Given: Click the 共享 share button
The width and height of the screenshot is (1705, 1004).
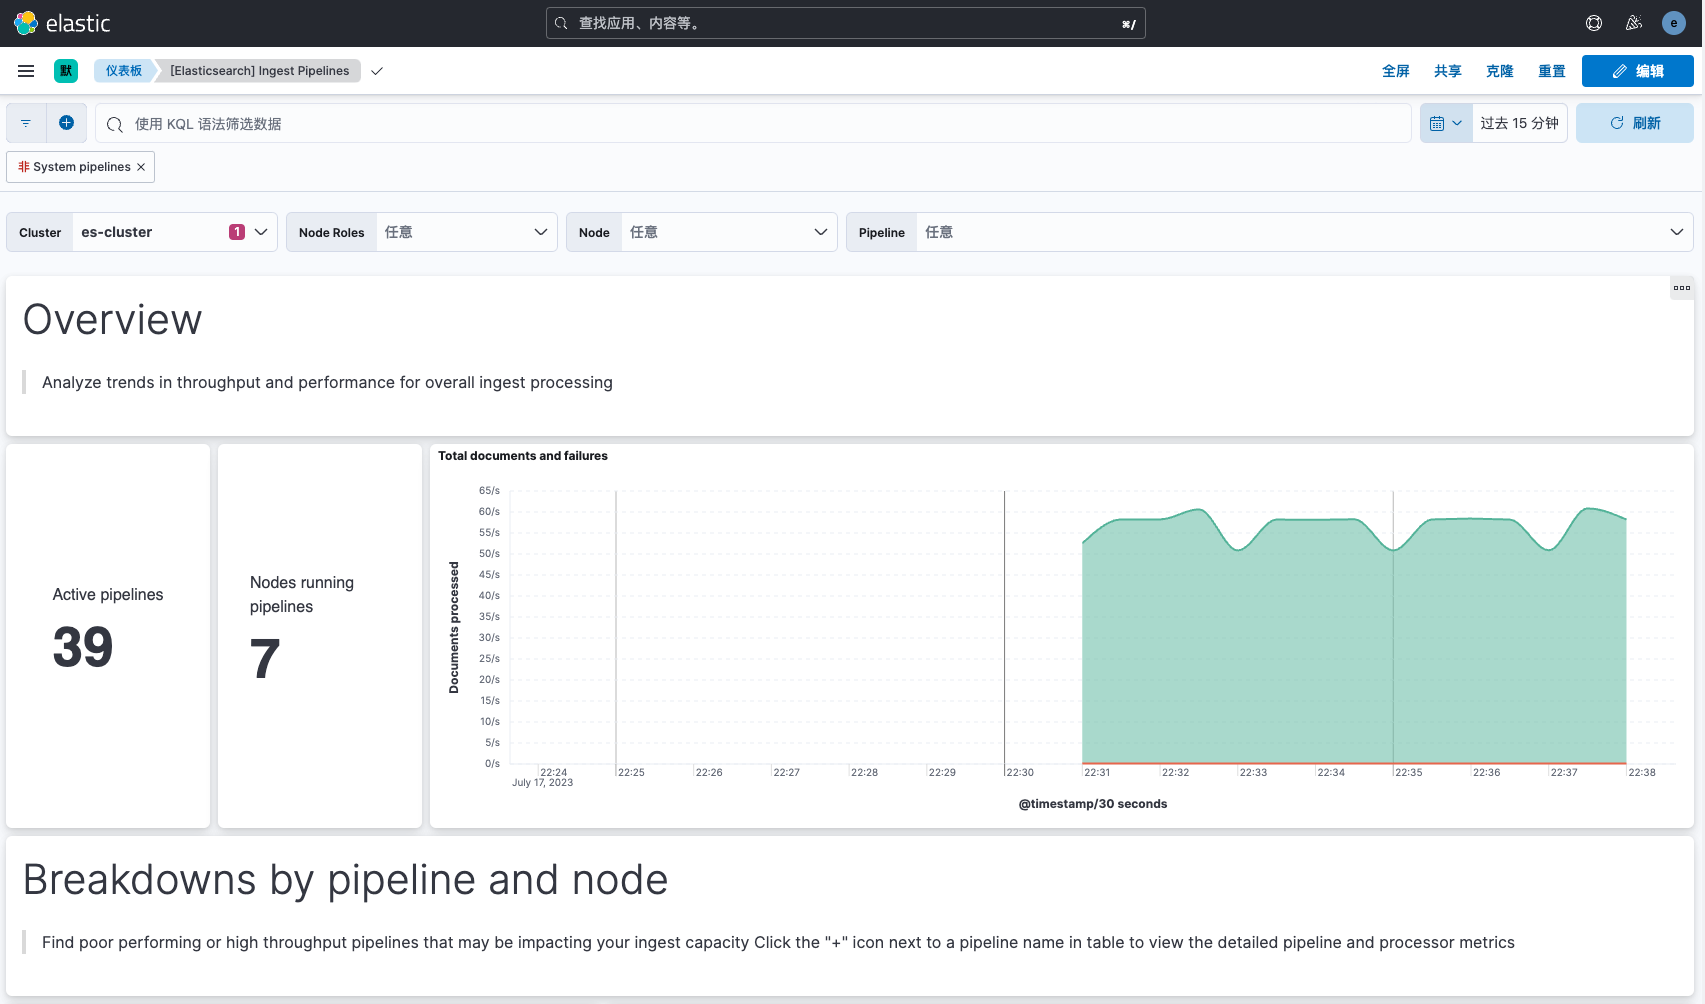Looking at the screenshot, I should pyautogui.click(x=1448, y=71).
